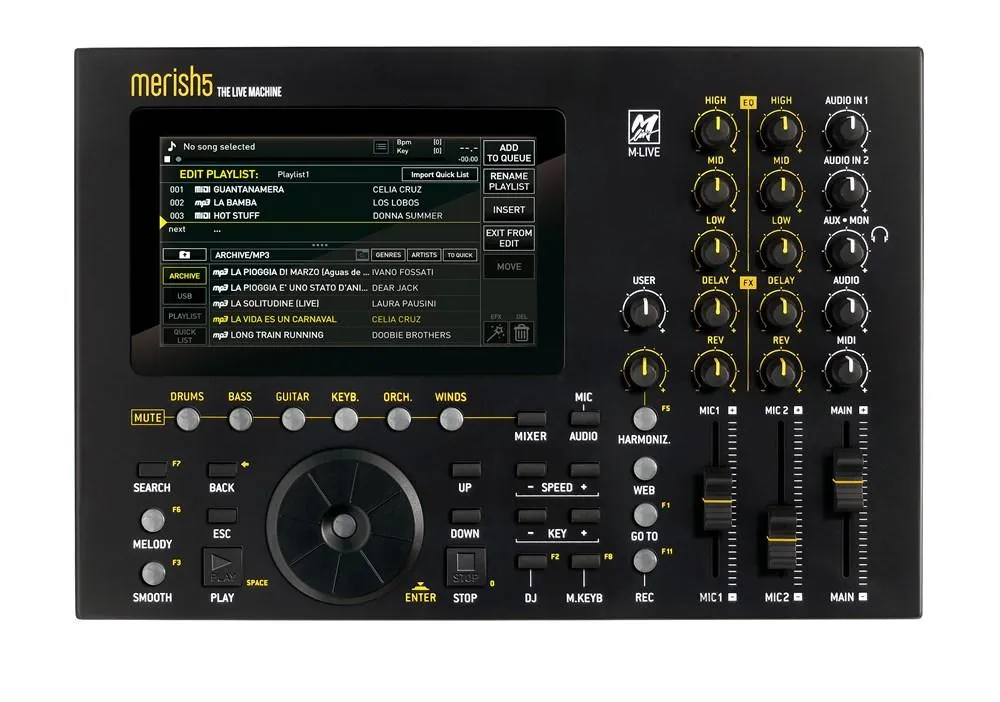Filter the archive by ARTISTS
This screenshot has width=1000, height=702.
(424, 255)
